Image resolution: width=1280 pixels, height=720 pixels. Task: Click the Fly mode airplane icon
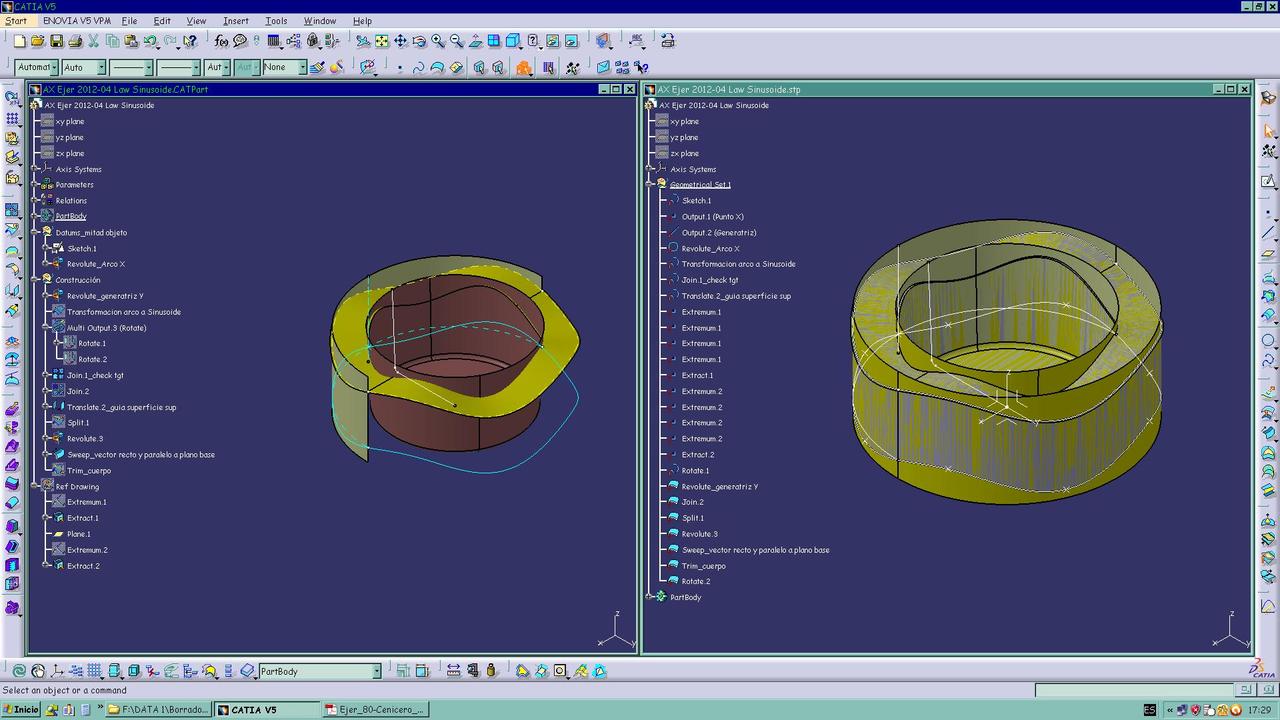coord(363,41)
